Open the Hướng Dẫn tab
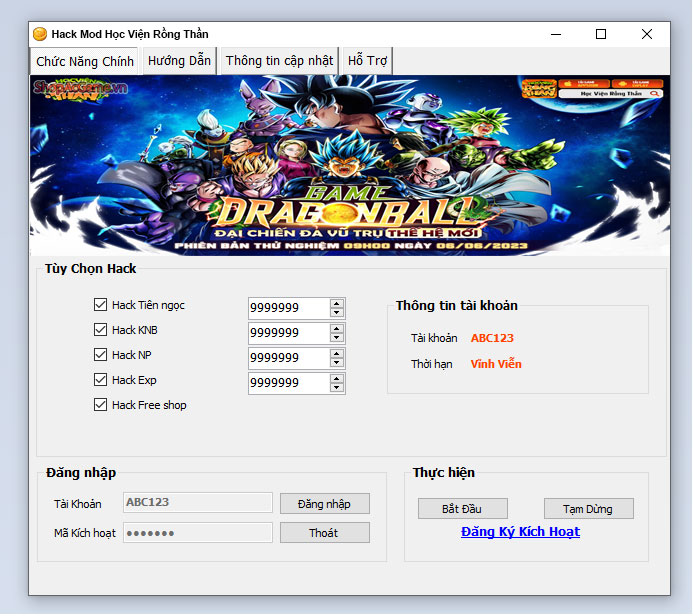This screenshot has height=616, width=693. [179, 61]
